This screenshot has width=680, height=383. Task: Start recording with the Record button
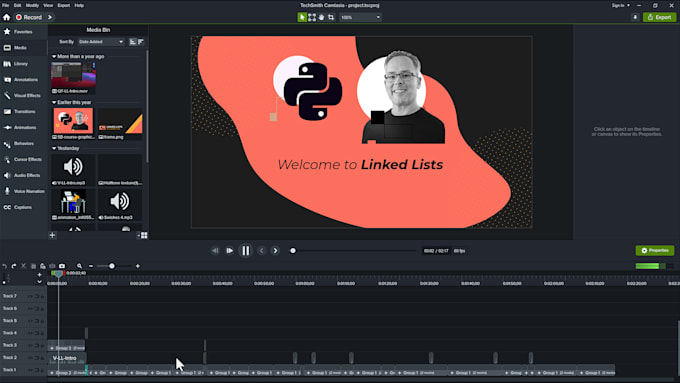[29, 17]
